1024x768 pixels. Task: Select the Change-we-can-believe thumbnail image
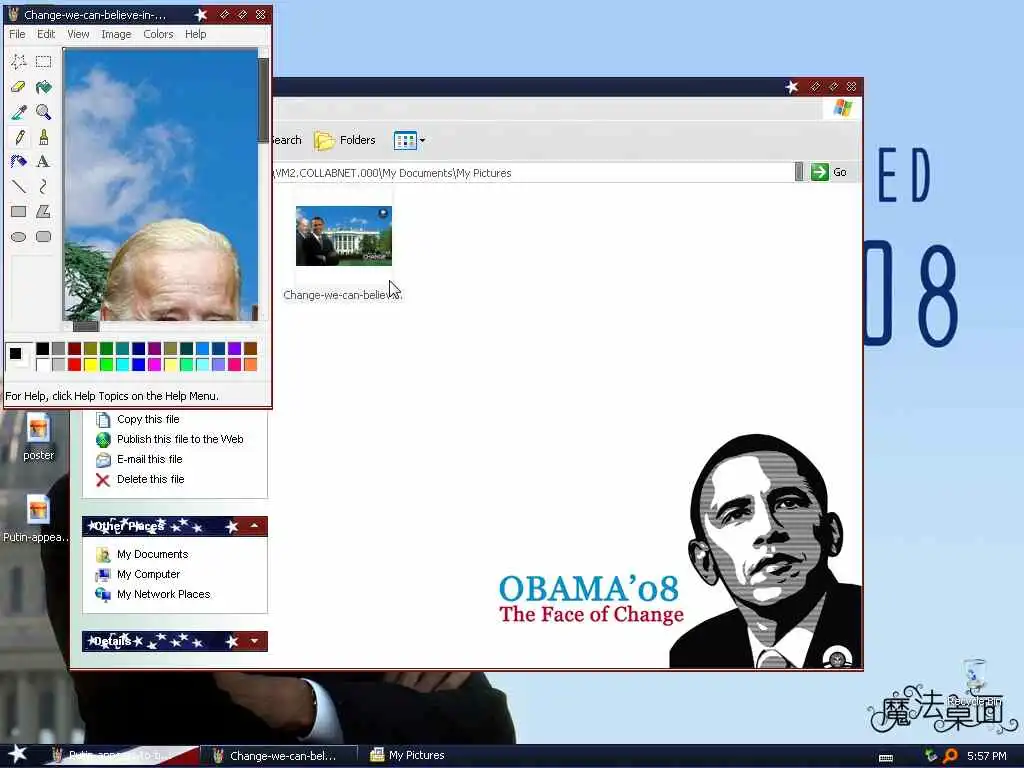tap(344, 236)
